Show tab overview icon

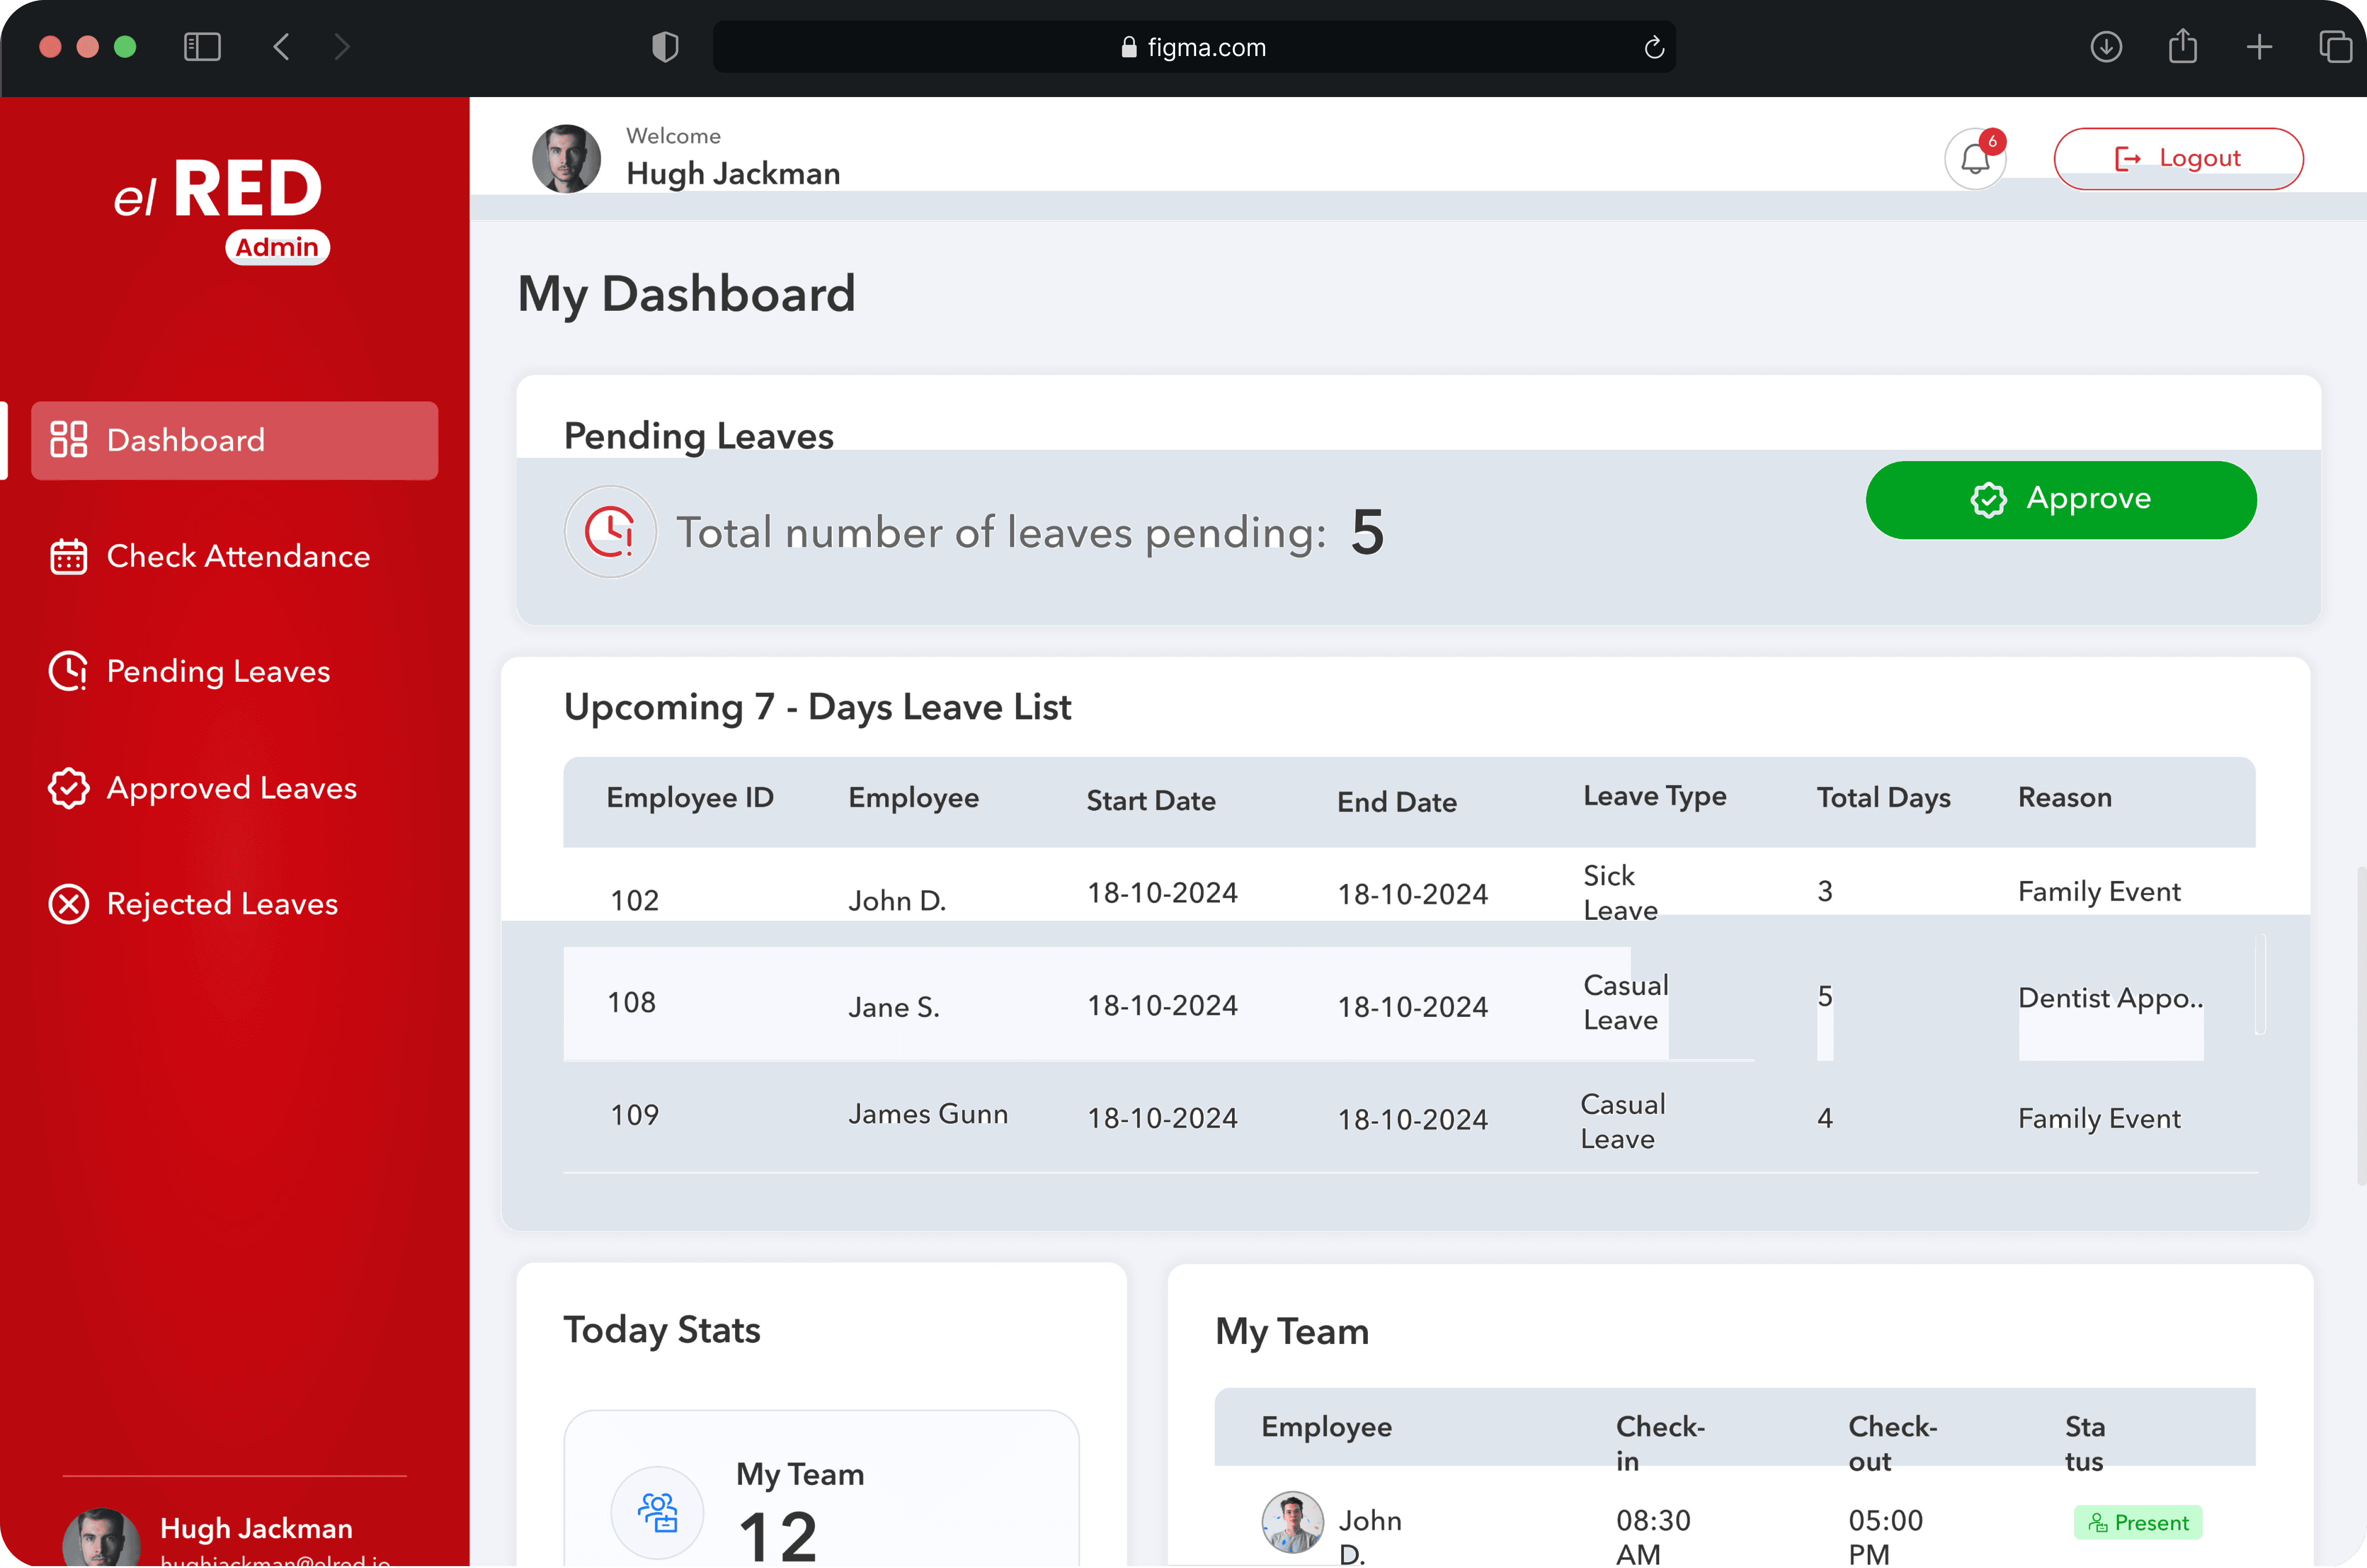(x=2334, y=47)
